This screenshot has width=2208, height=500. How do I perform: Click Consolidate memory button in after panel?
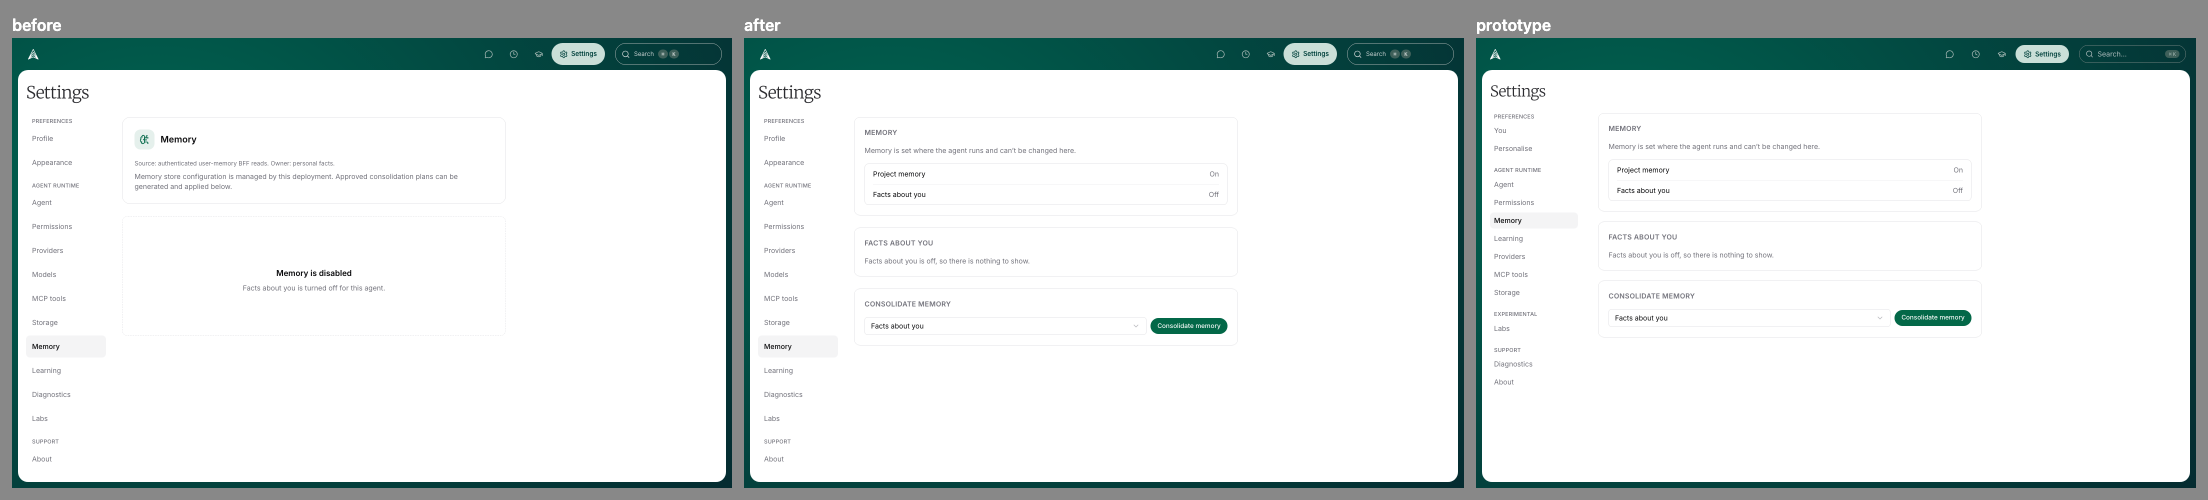point(1189,326)
